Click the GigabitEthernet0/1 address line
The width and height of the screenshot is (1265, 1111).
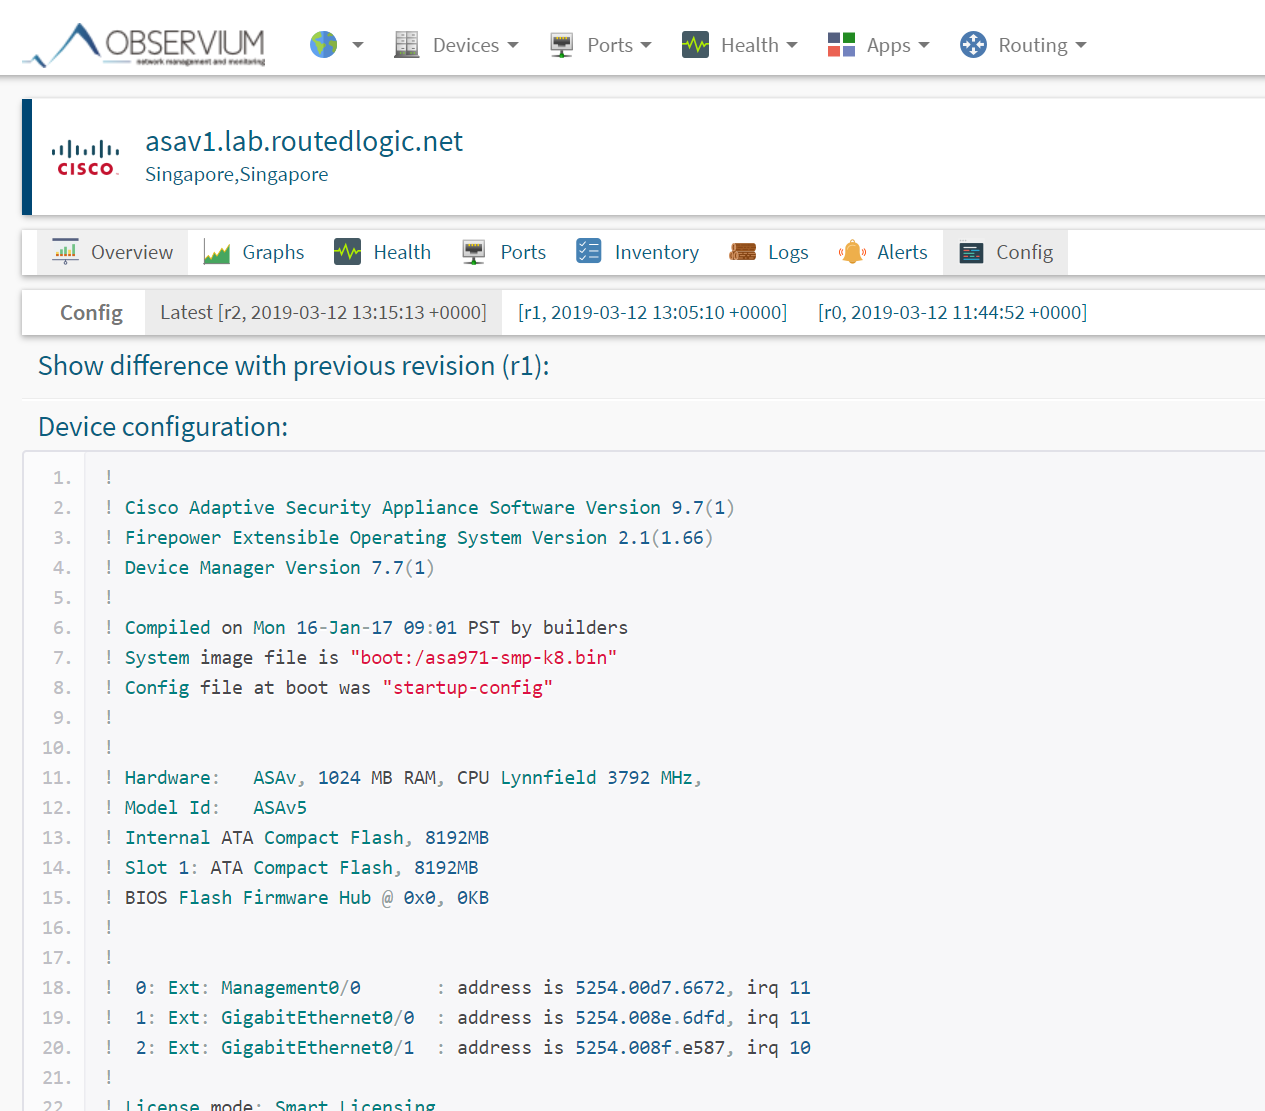458,1048
